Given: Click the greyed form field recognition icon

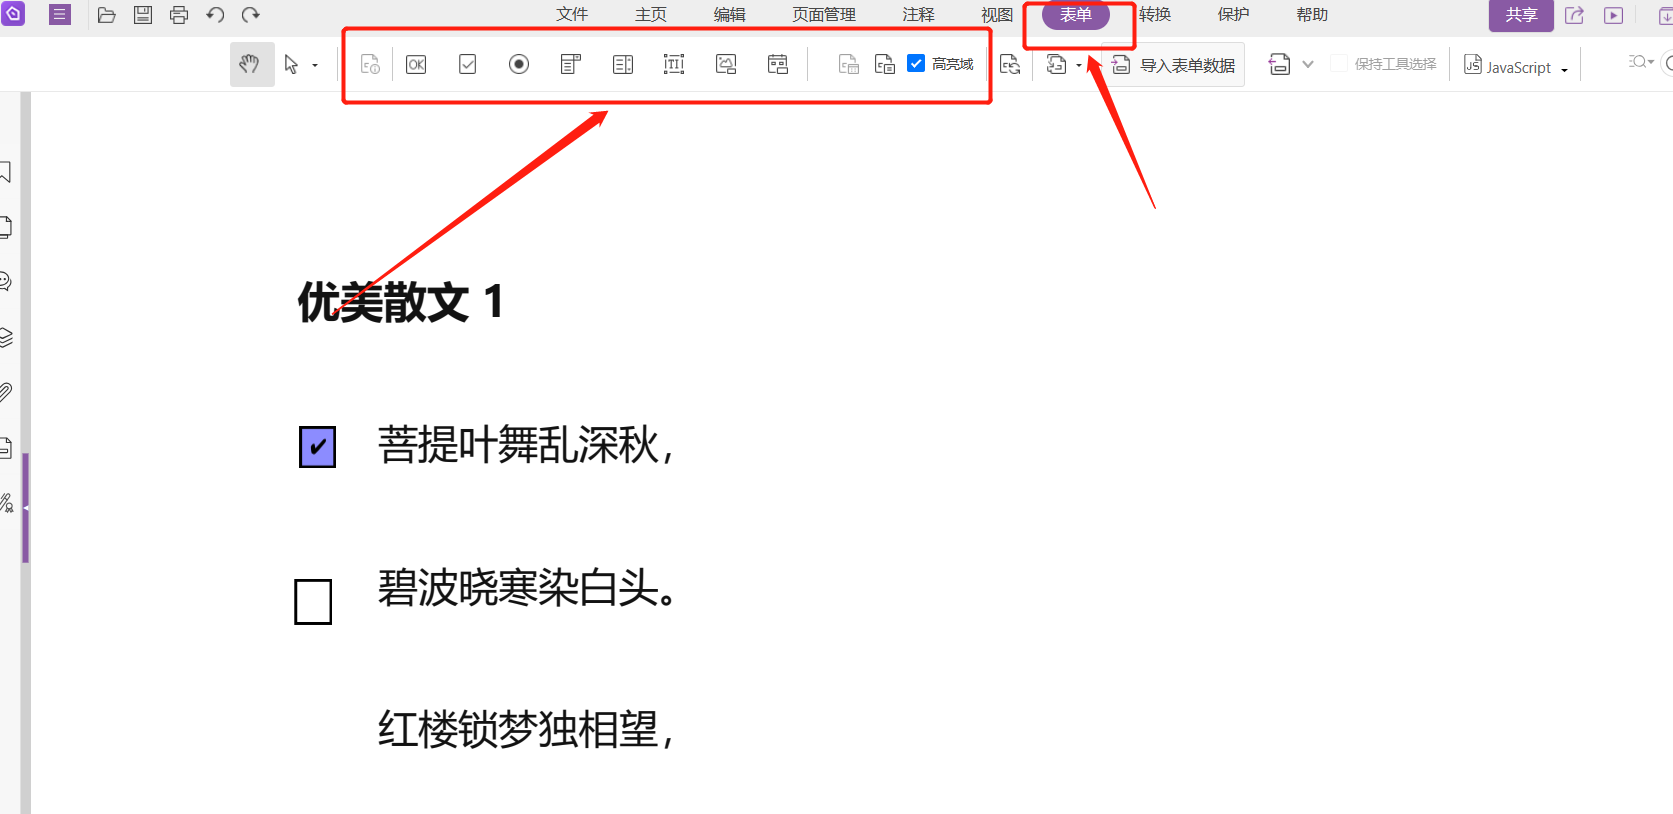Looking at the screenshot, I should (370, 65).
